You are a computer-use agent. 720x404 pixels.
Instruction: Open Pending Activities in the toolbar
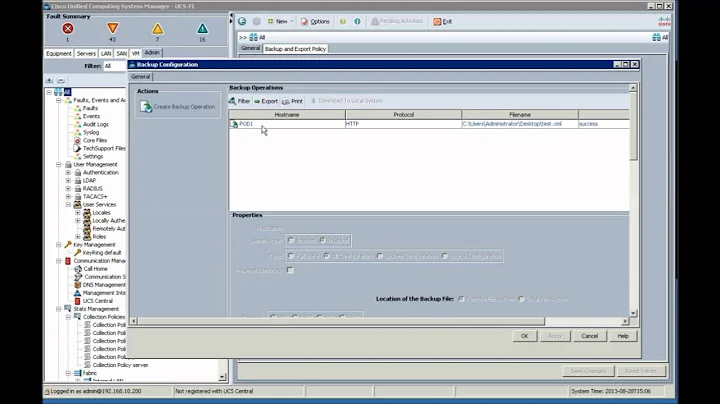[x=397, y=21]
